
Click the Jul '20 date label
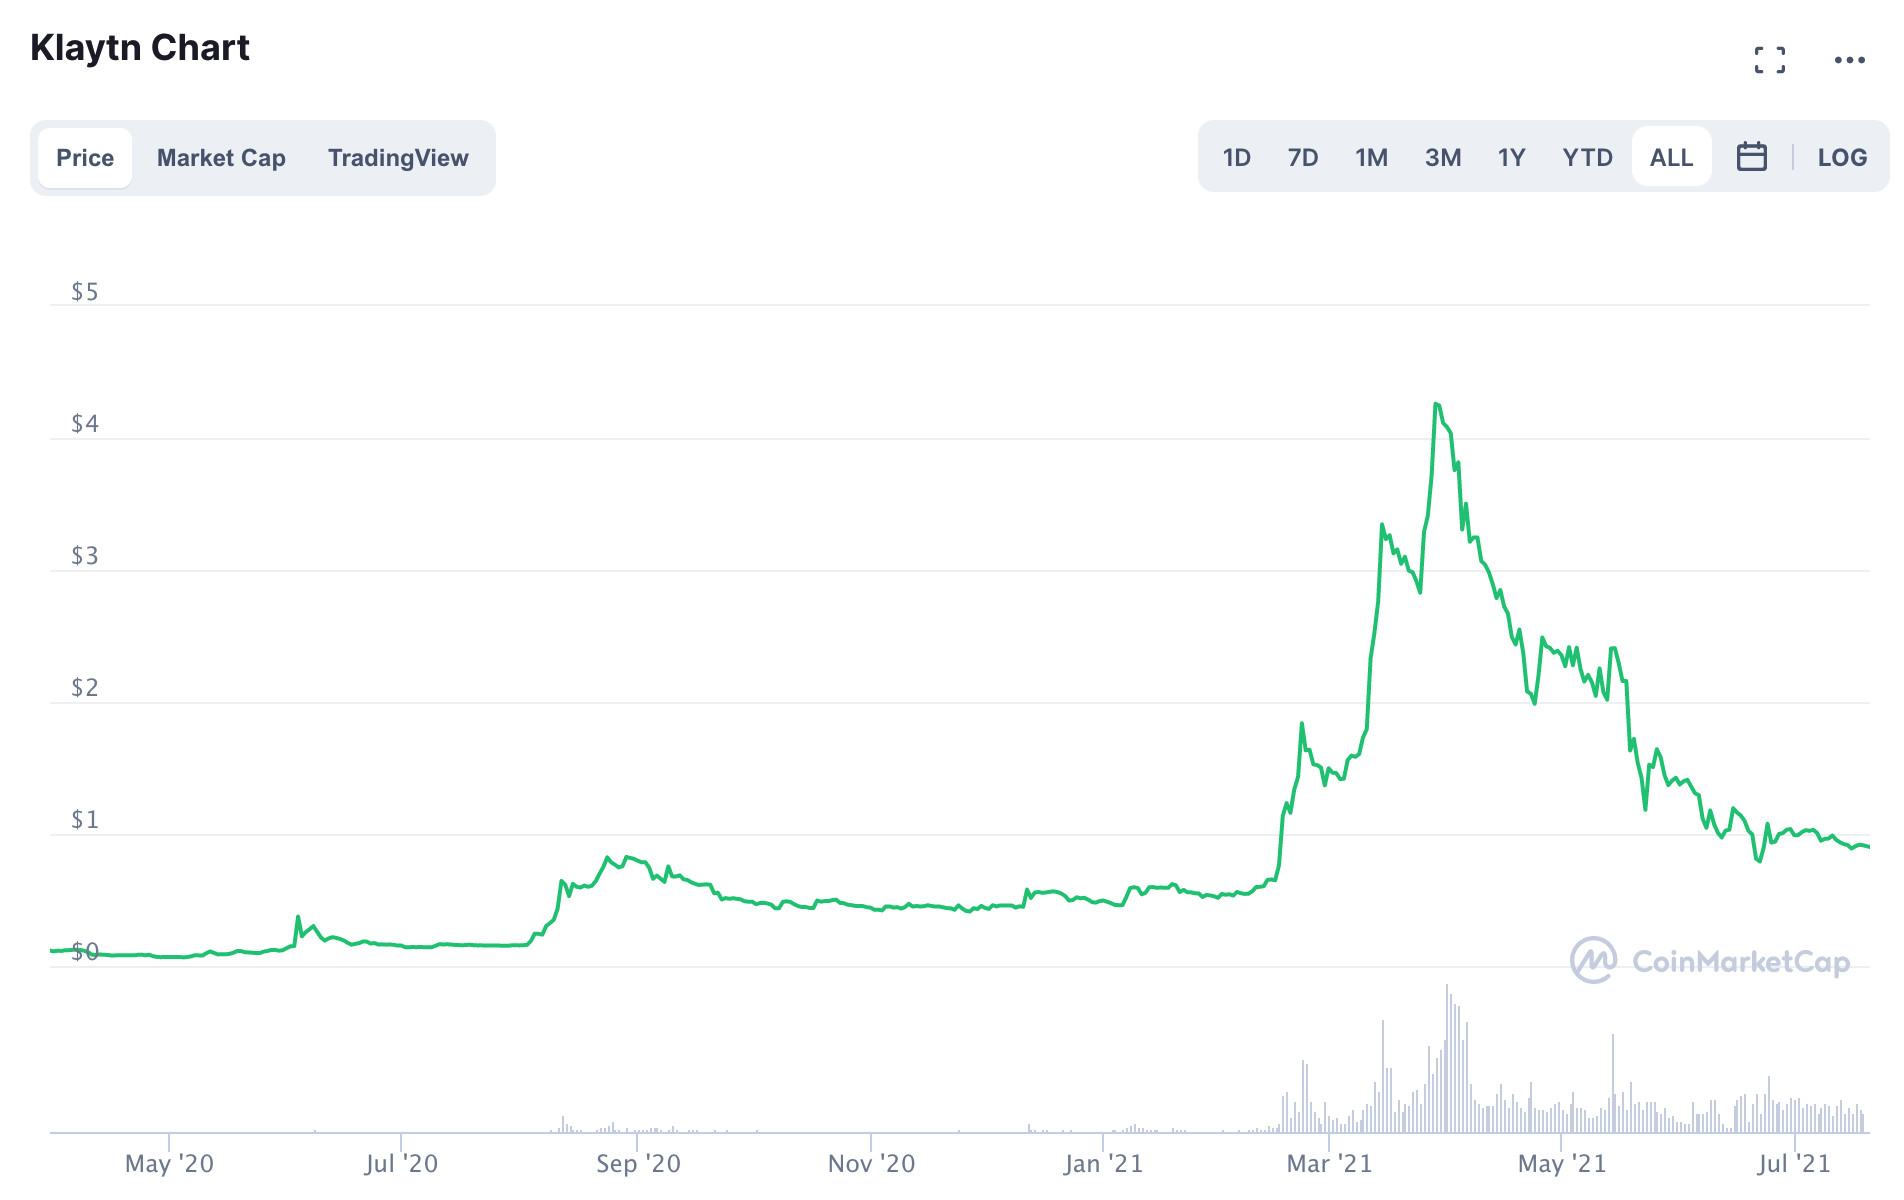[x=401, y=1163]
